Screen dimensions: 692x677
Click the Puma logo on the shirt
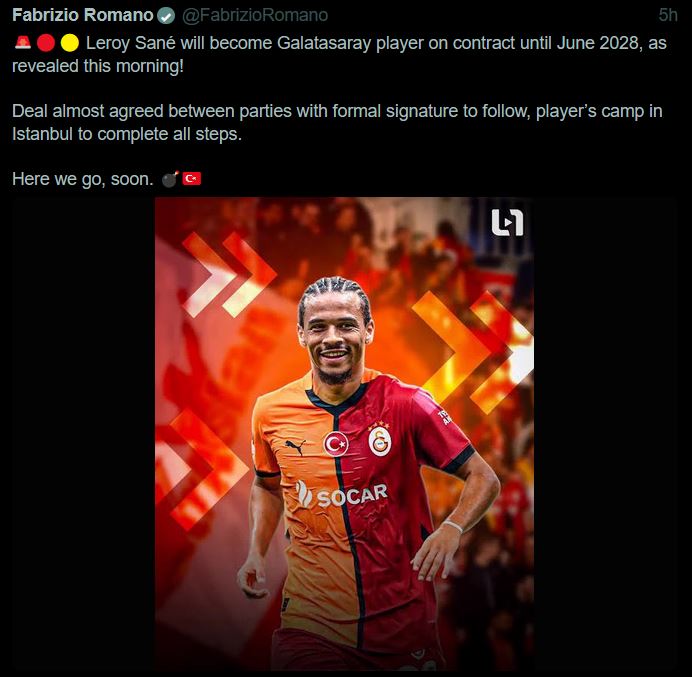[296, 447]
